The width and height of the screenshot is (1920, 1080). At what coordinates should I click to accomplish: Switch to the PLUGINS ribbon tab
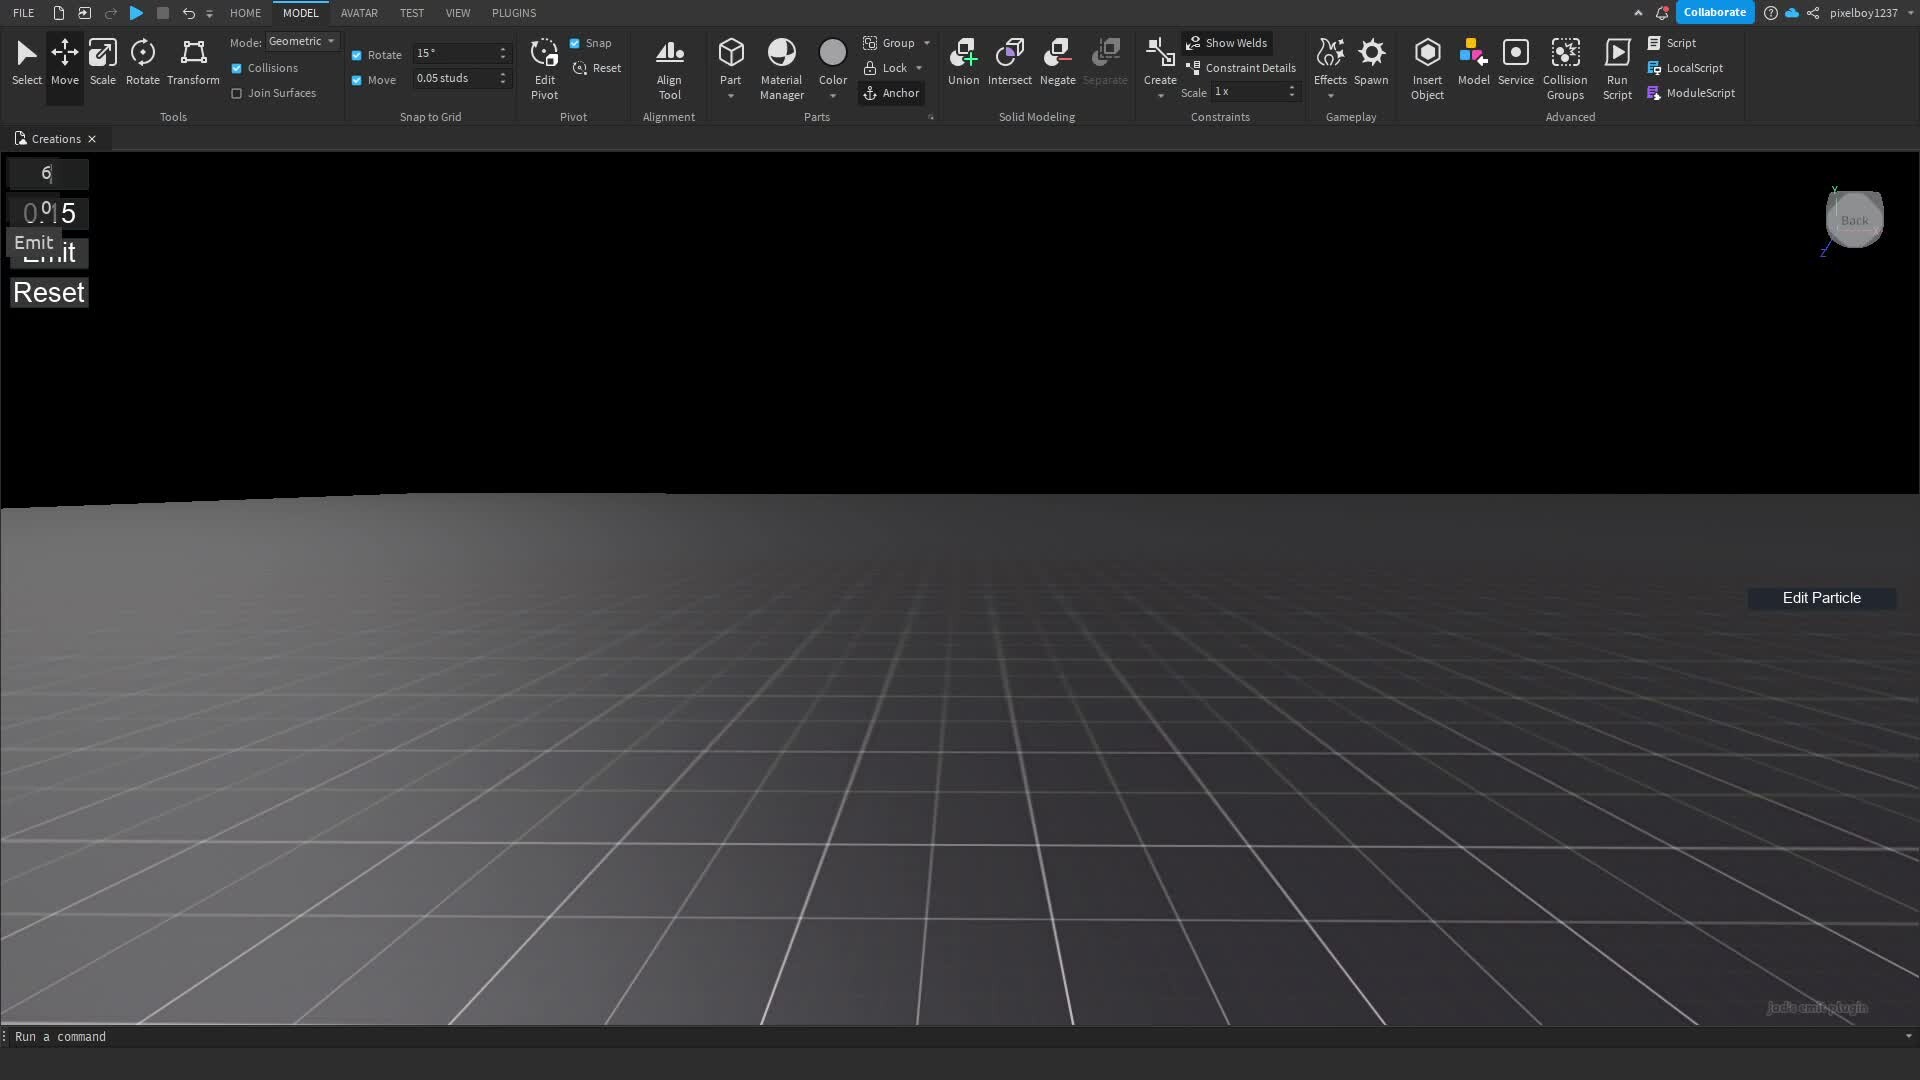513,13
